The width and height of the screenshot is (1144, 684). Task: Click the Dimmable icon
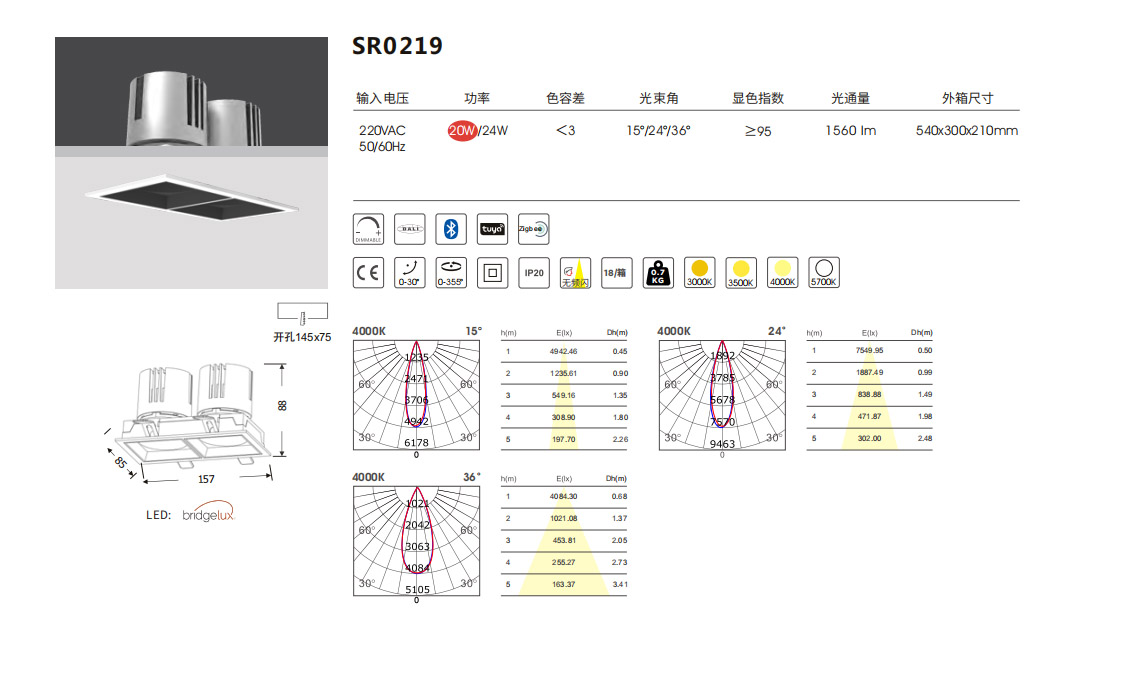(369, 229)
